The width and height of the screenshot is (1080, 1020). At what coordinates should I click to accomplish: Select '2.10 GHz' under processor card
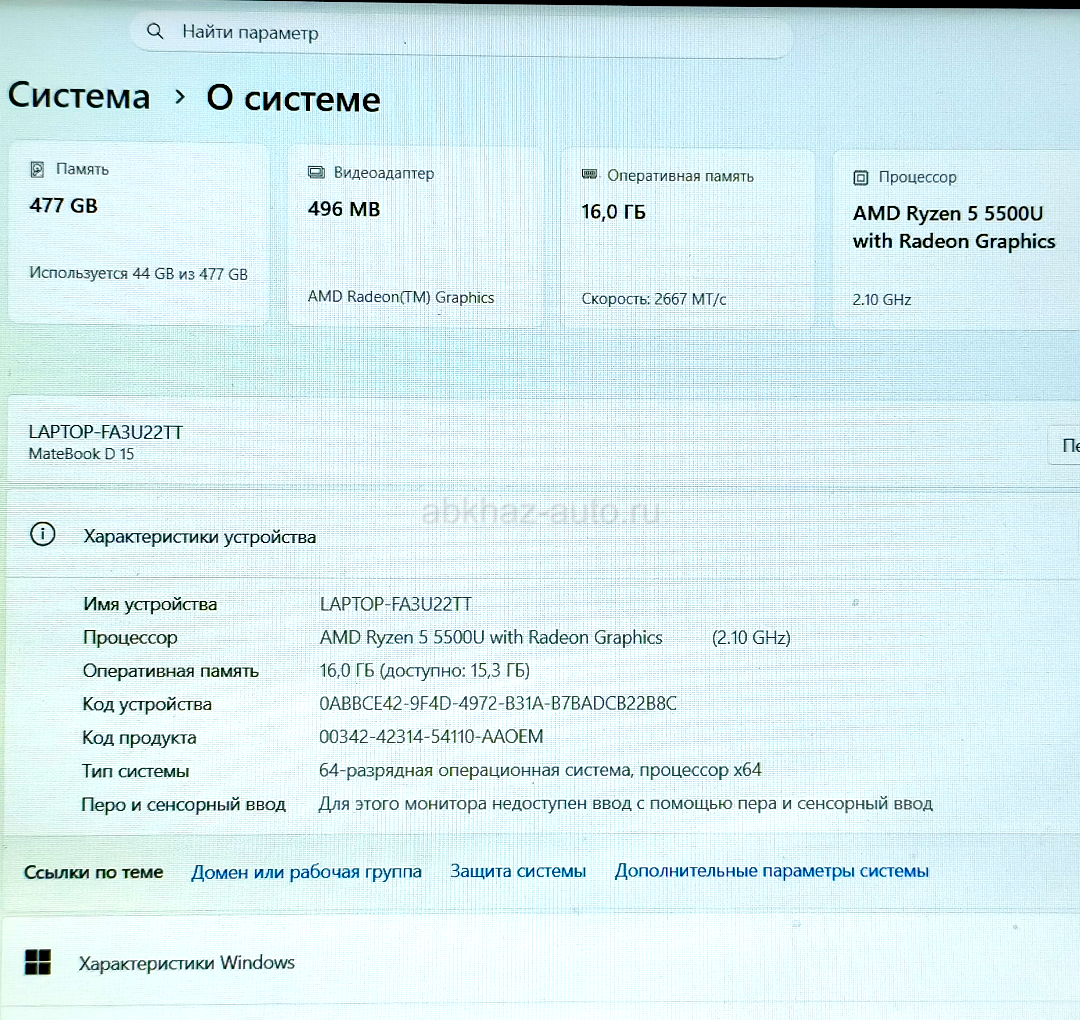pyautogui.click(x=882, y=300)
